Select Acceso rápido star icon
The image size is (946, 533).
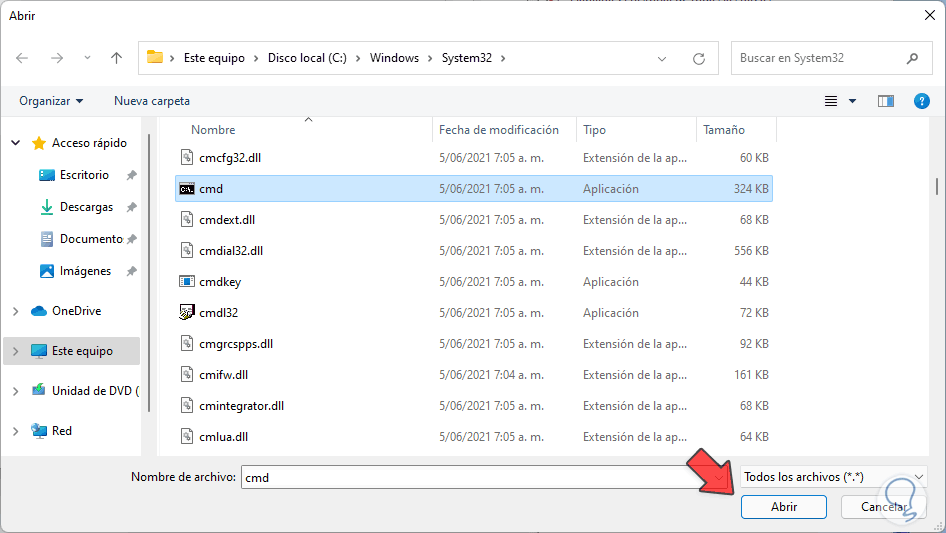click(39, 143)
